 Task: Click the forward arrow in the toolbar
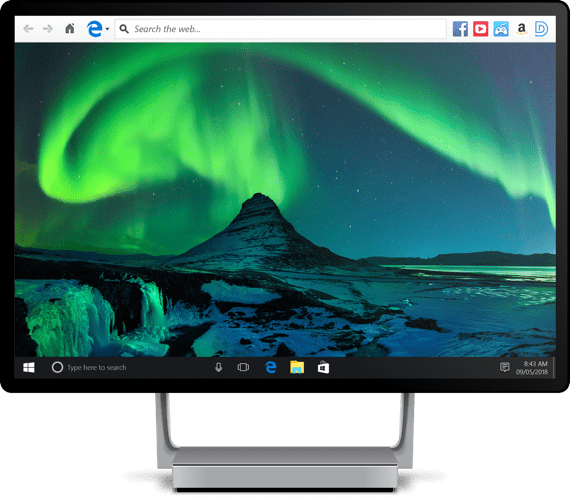pyautogui.click(x=48, y=29)
